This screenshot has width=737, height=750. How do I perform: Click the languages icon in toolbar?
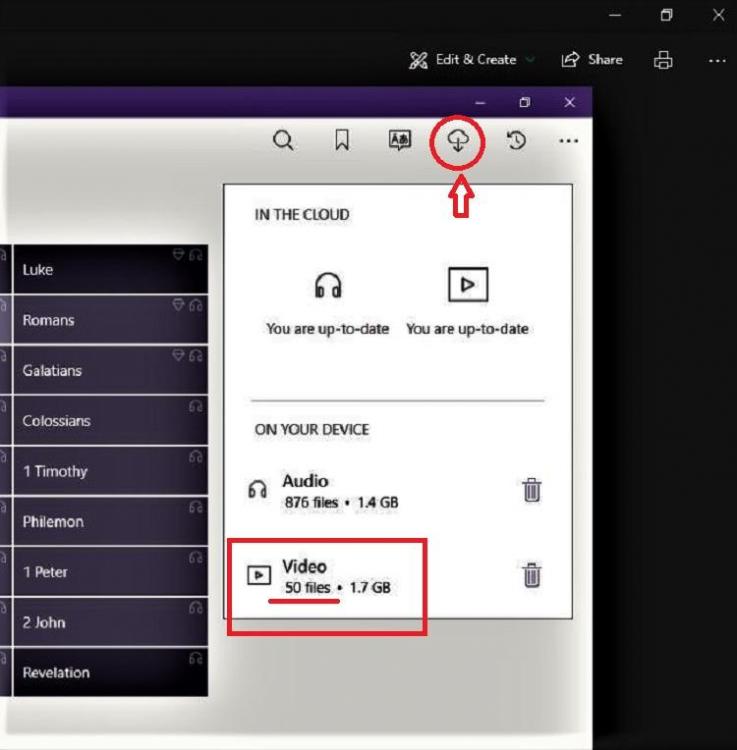(x=400, y=141)
